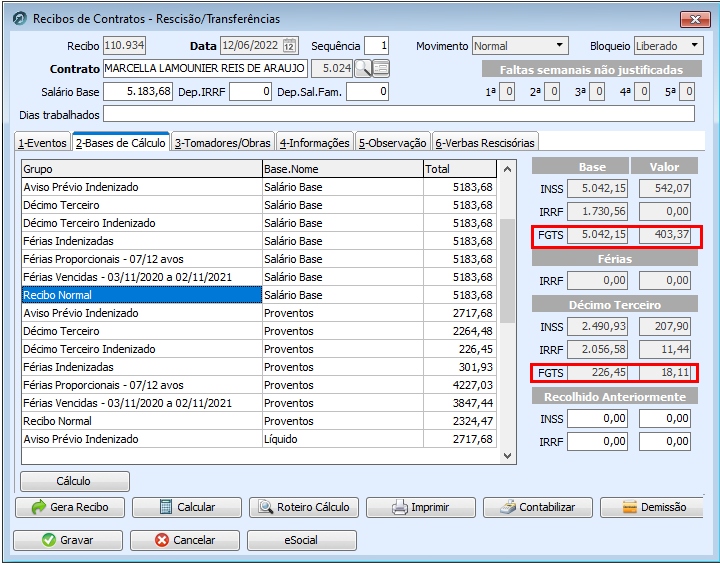Click the Contabilizar button

538,507
